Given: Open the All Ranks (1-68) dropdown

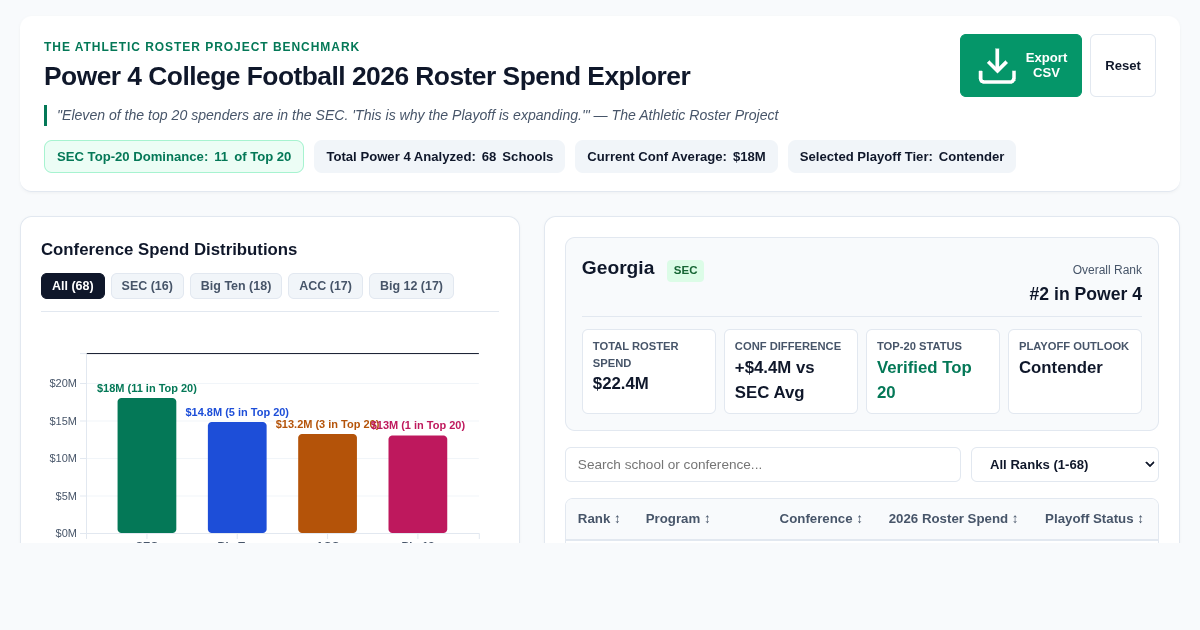Looking at the screenshot, I should (1065, 464).
